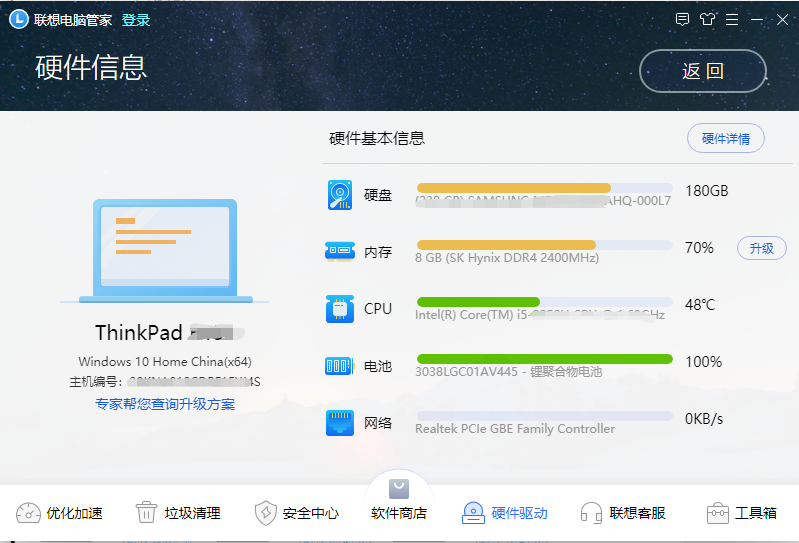Click the hard disk (硬盘) icon
Screen dimensions: 799x543
(340, 194)
